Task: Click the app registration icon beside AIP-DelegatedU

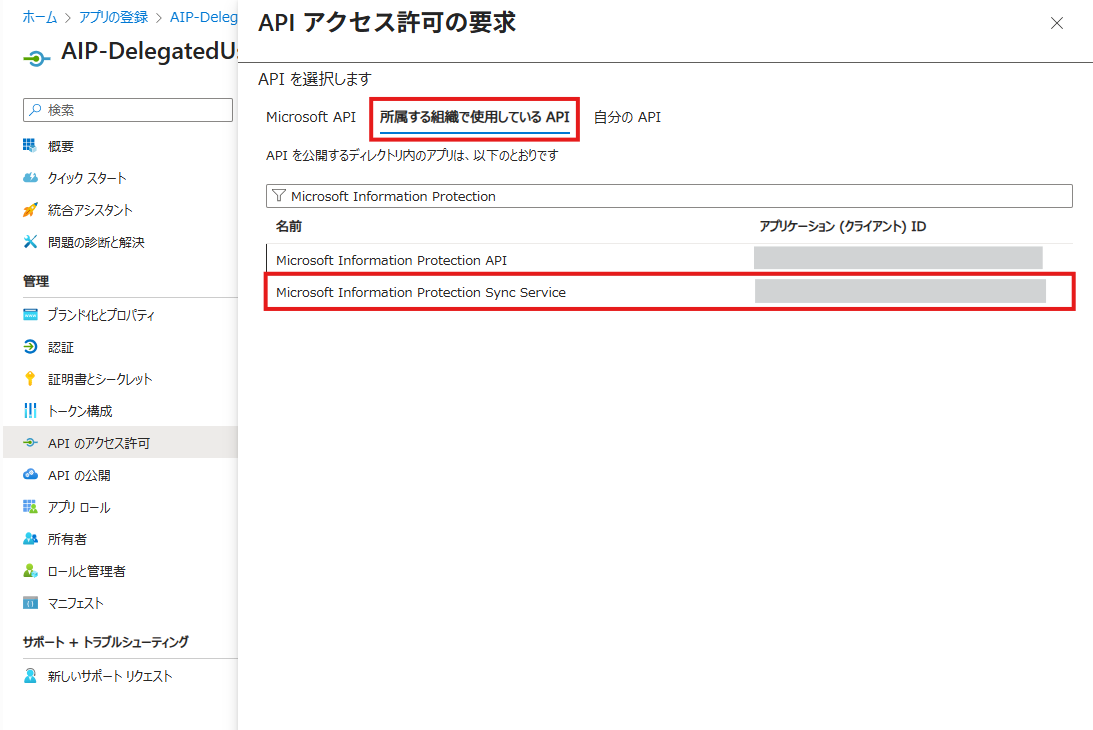Action: pos(36,59)
